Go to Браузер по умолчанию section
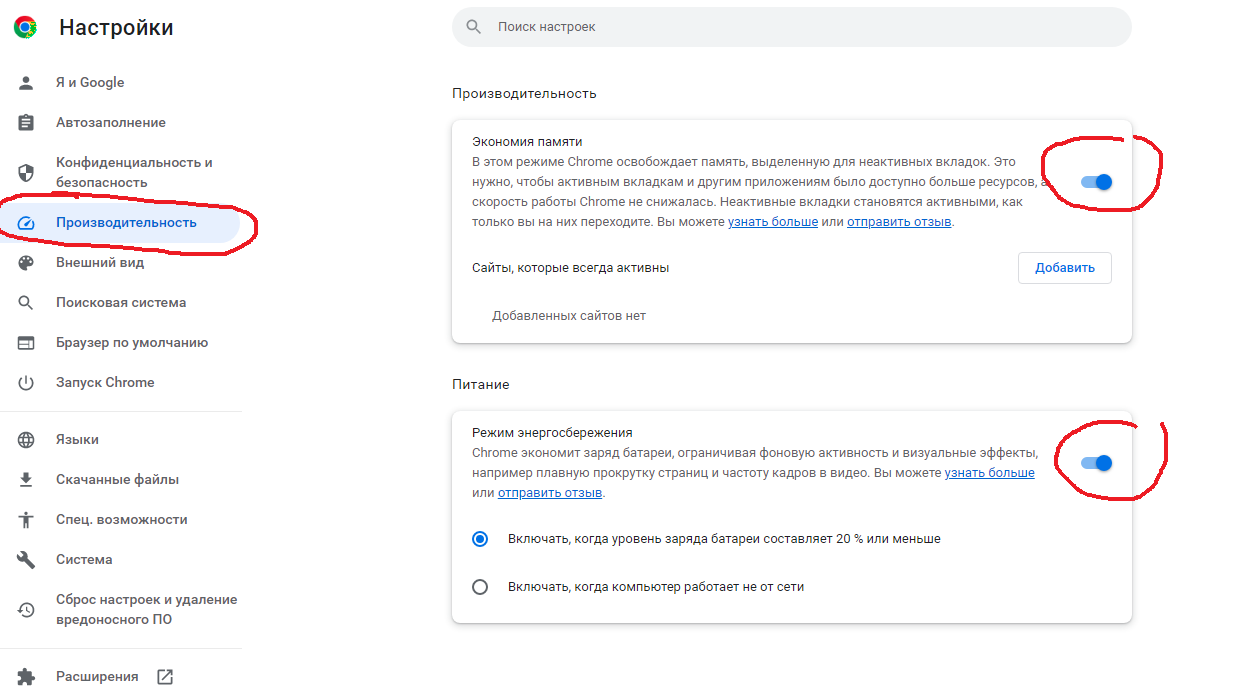 131,343
